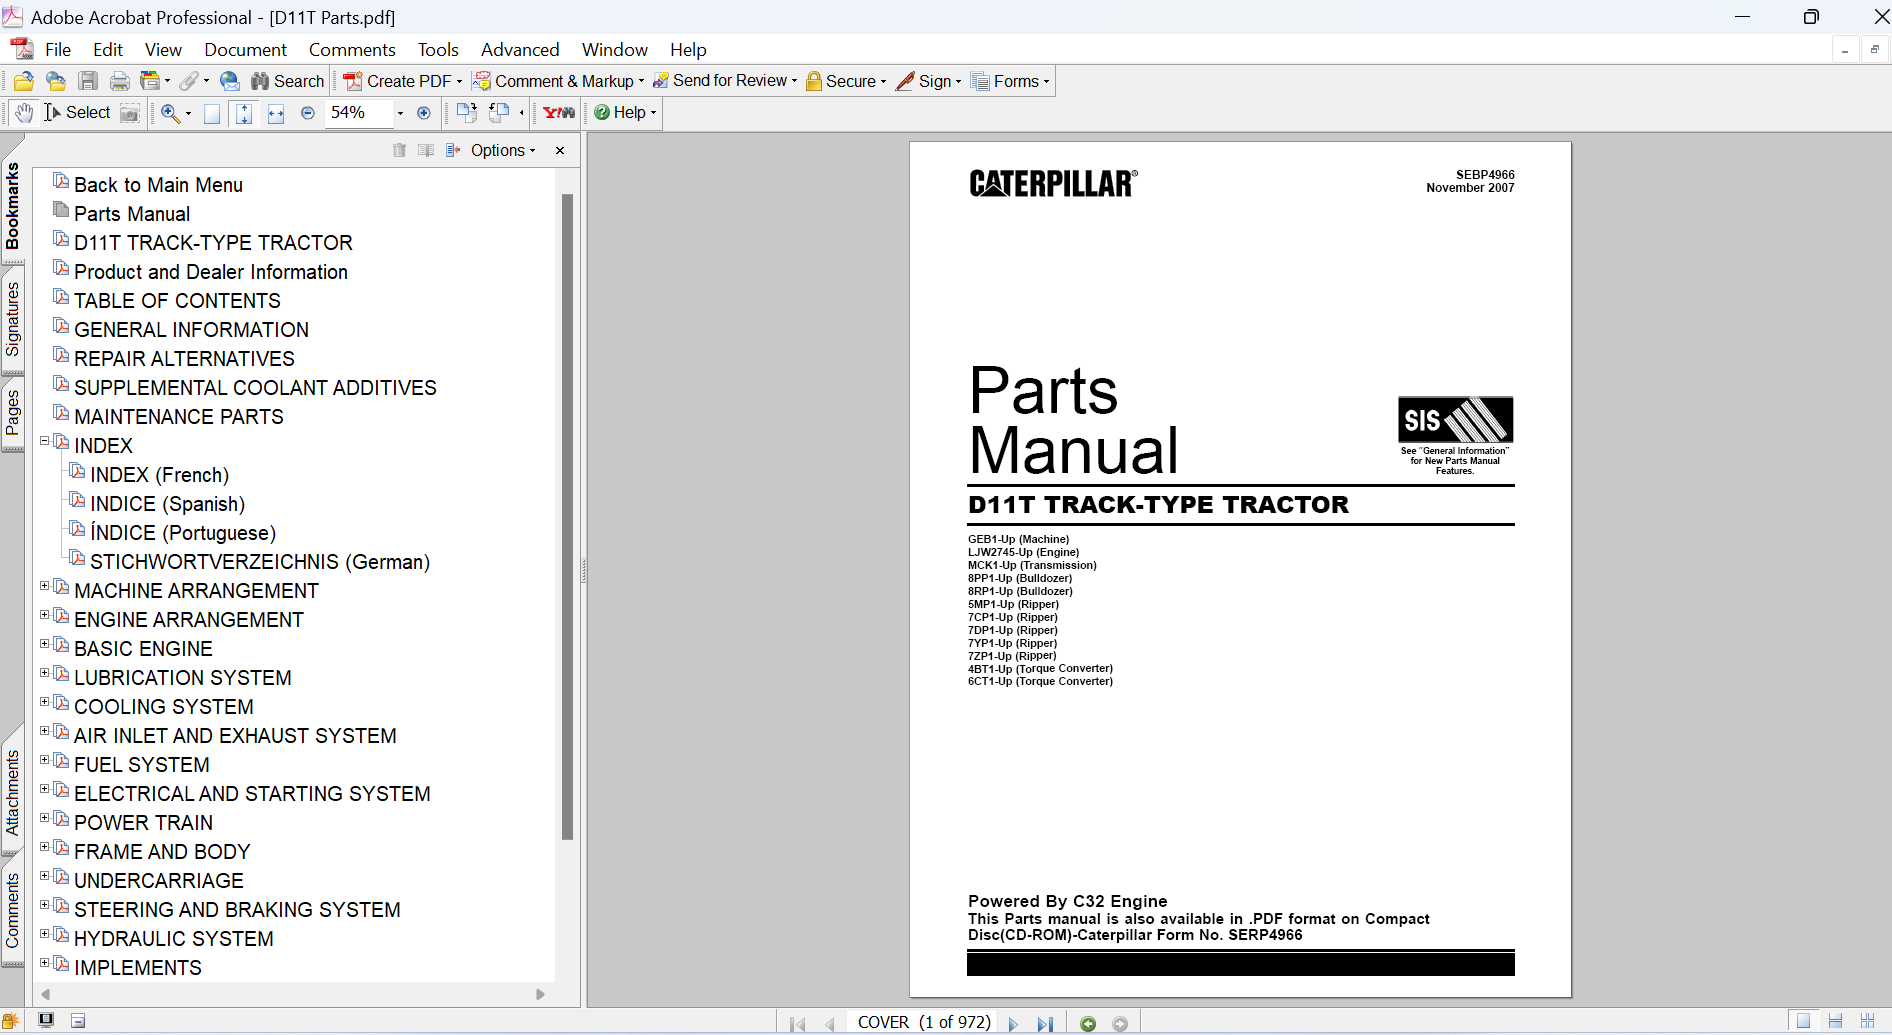Open the Advanced menu
The height and width of the screenshot is (1035, 1892).
point(520,50)
